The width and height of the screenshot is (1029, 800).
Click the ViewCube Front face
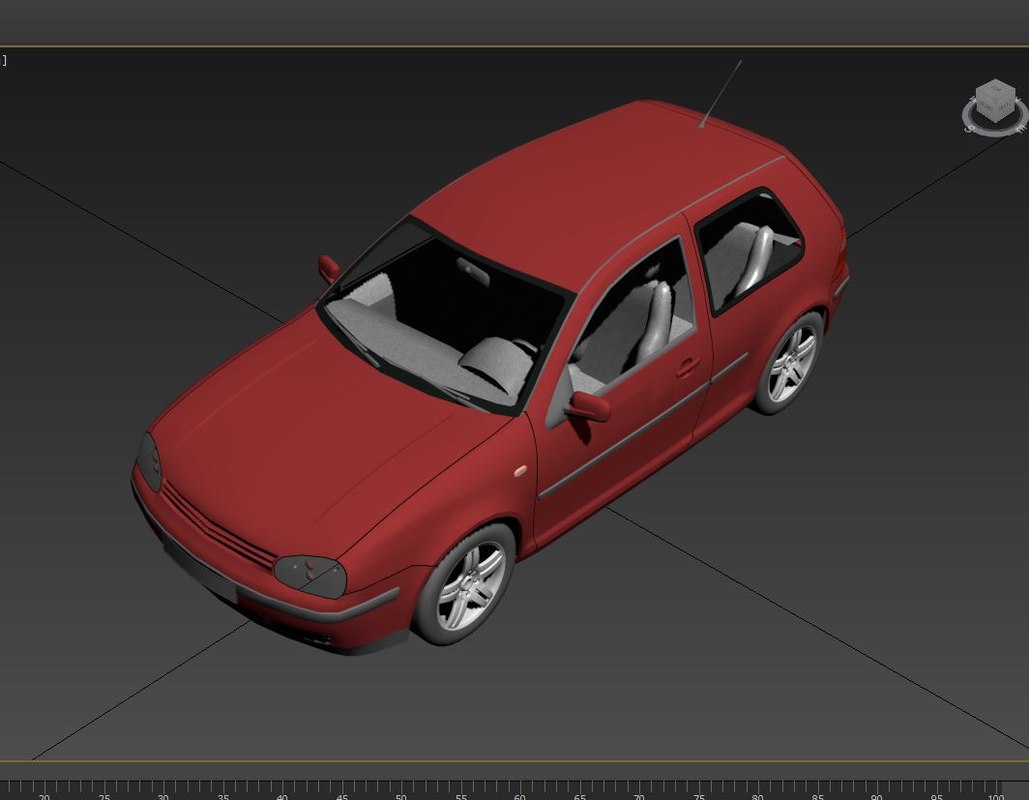(984, 107)
